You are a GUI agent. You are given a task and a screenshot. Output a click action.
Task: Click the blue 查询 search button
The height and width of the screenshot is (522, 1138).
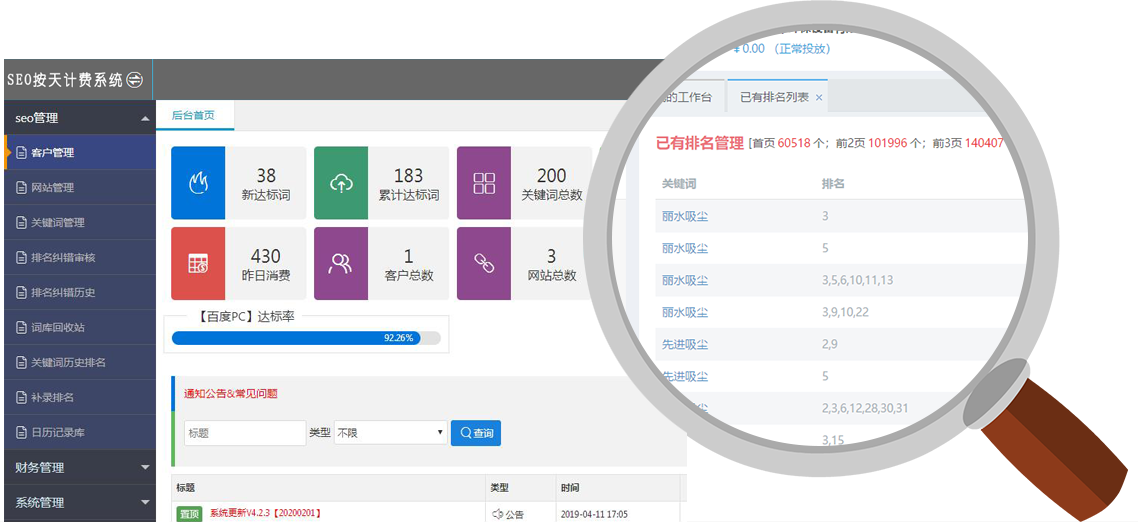[x=476, y=433]
